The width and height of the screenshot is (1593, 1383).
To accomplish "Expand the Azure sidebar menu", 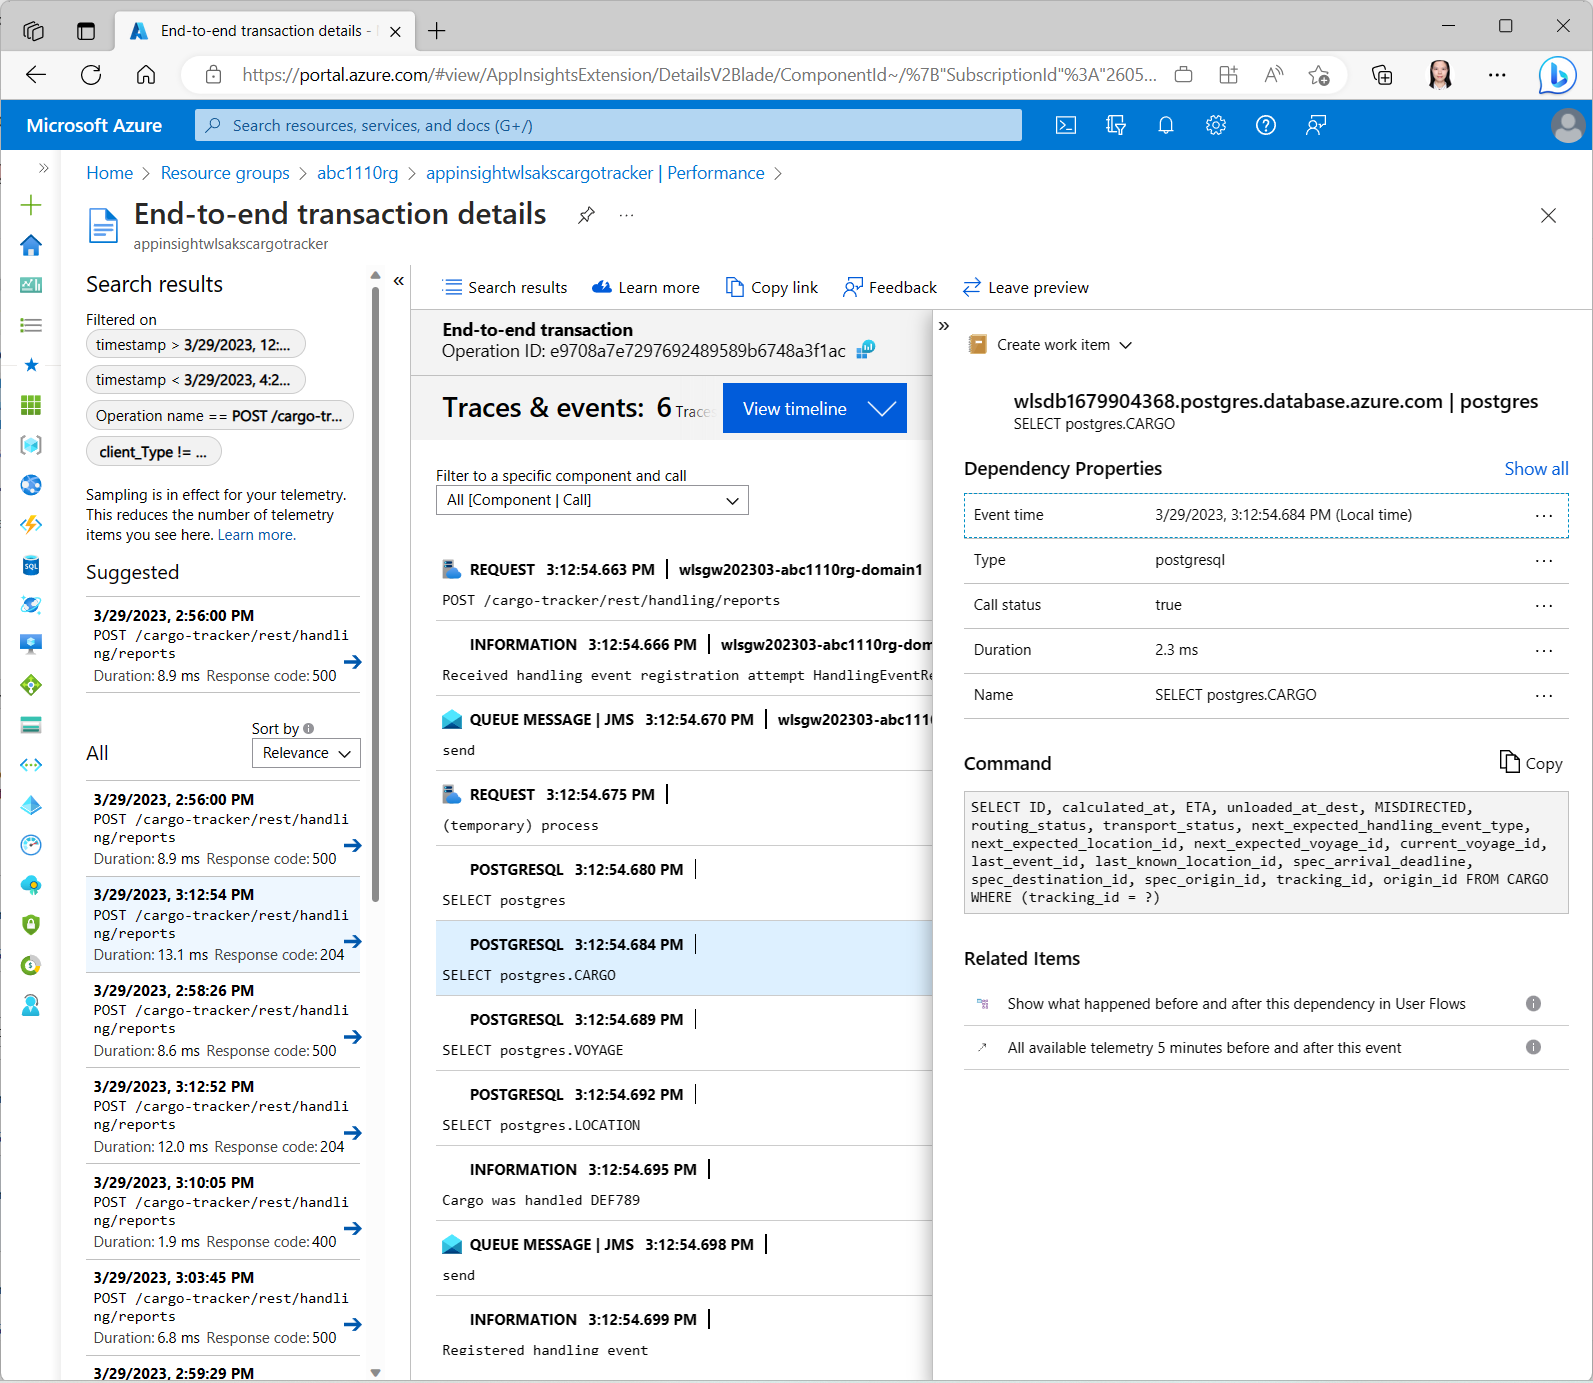I will pos(43,168).
